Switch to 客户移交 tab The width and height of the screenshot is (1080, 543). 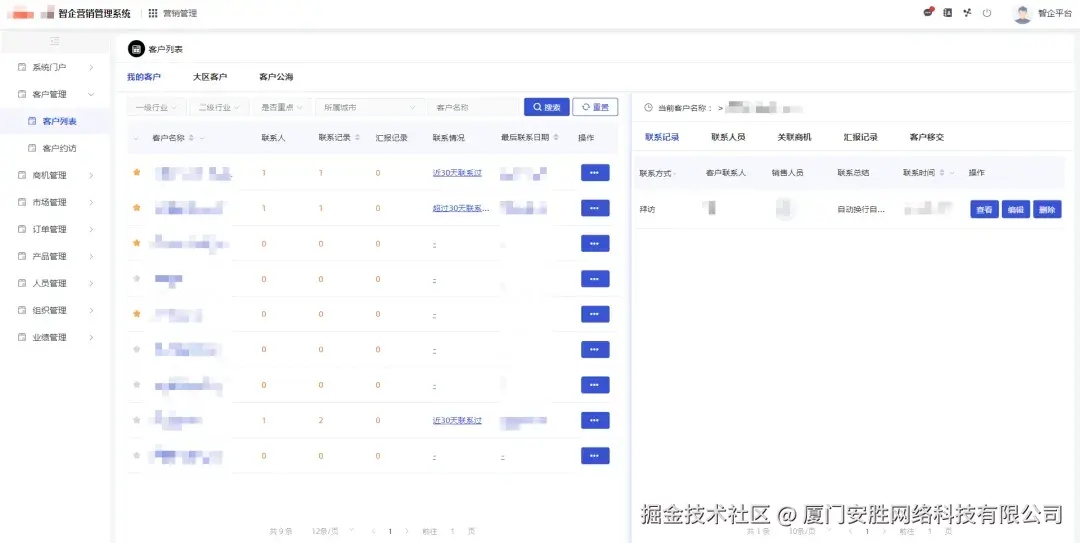click(926, 137)
